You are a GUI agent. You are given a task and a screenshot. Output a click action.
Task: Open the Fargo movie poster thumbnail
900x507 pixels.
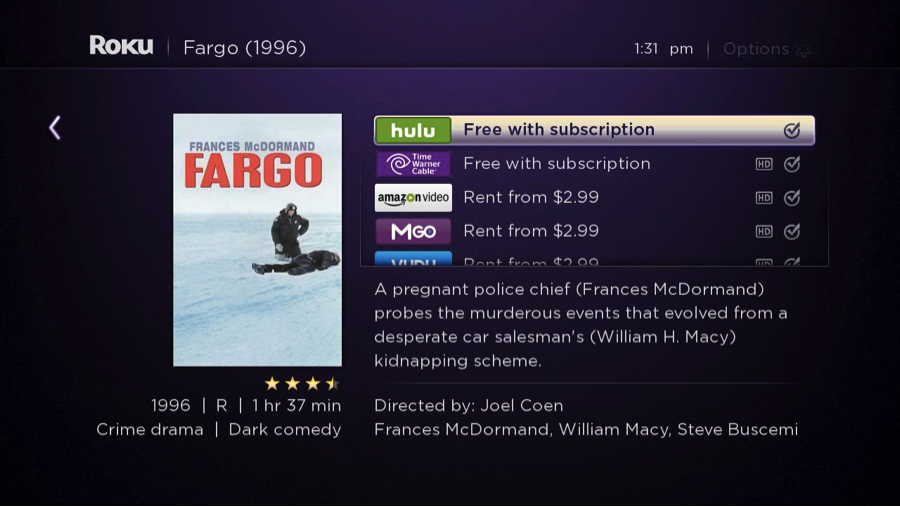click(x=257, y=240)
